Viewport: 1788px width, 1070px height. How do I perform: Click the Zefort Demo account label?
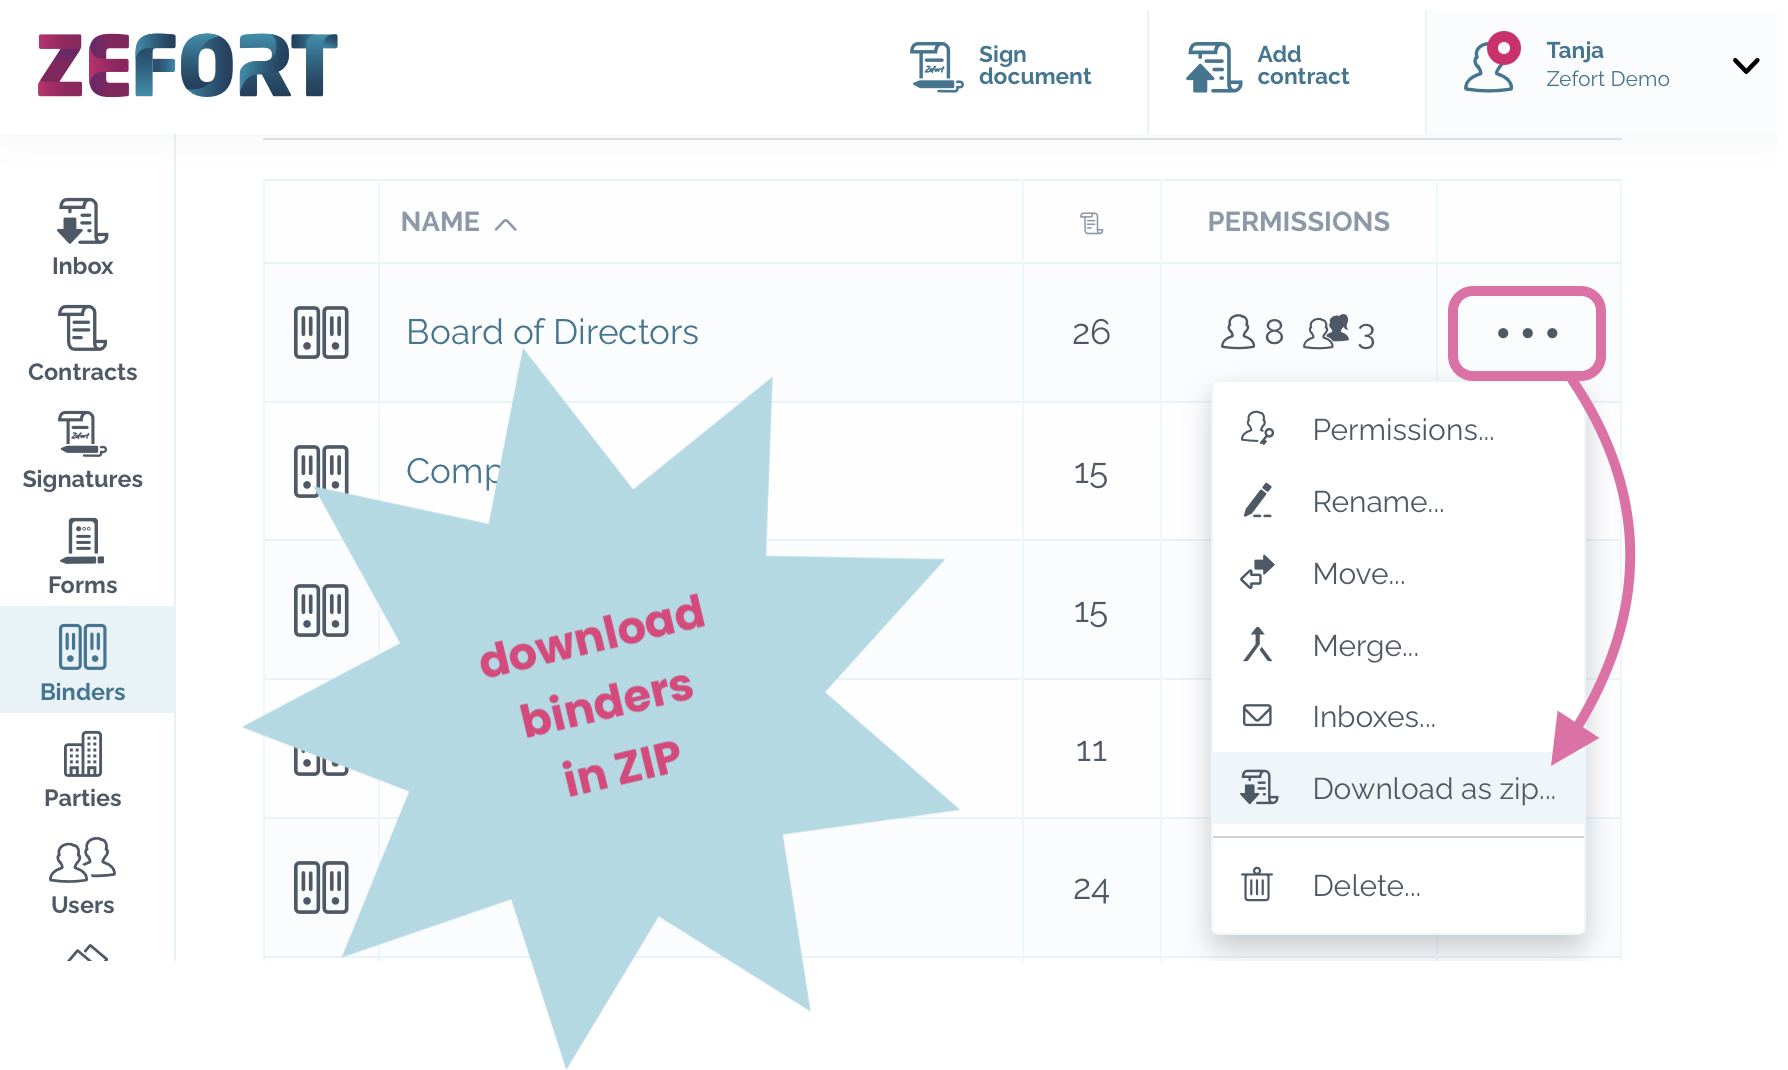(x=1607, y=79)
